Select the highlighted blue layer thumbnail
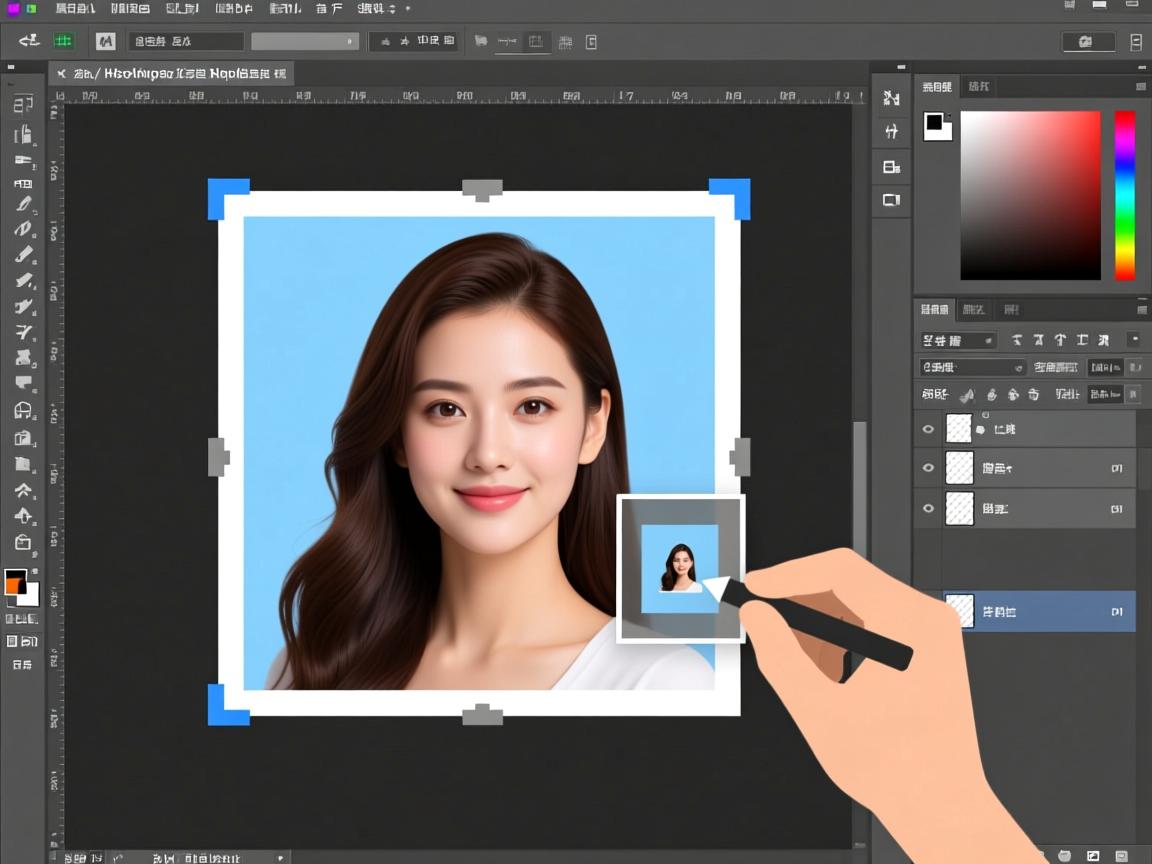This screenshot has height=864, width=1152. click(958, 611)
